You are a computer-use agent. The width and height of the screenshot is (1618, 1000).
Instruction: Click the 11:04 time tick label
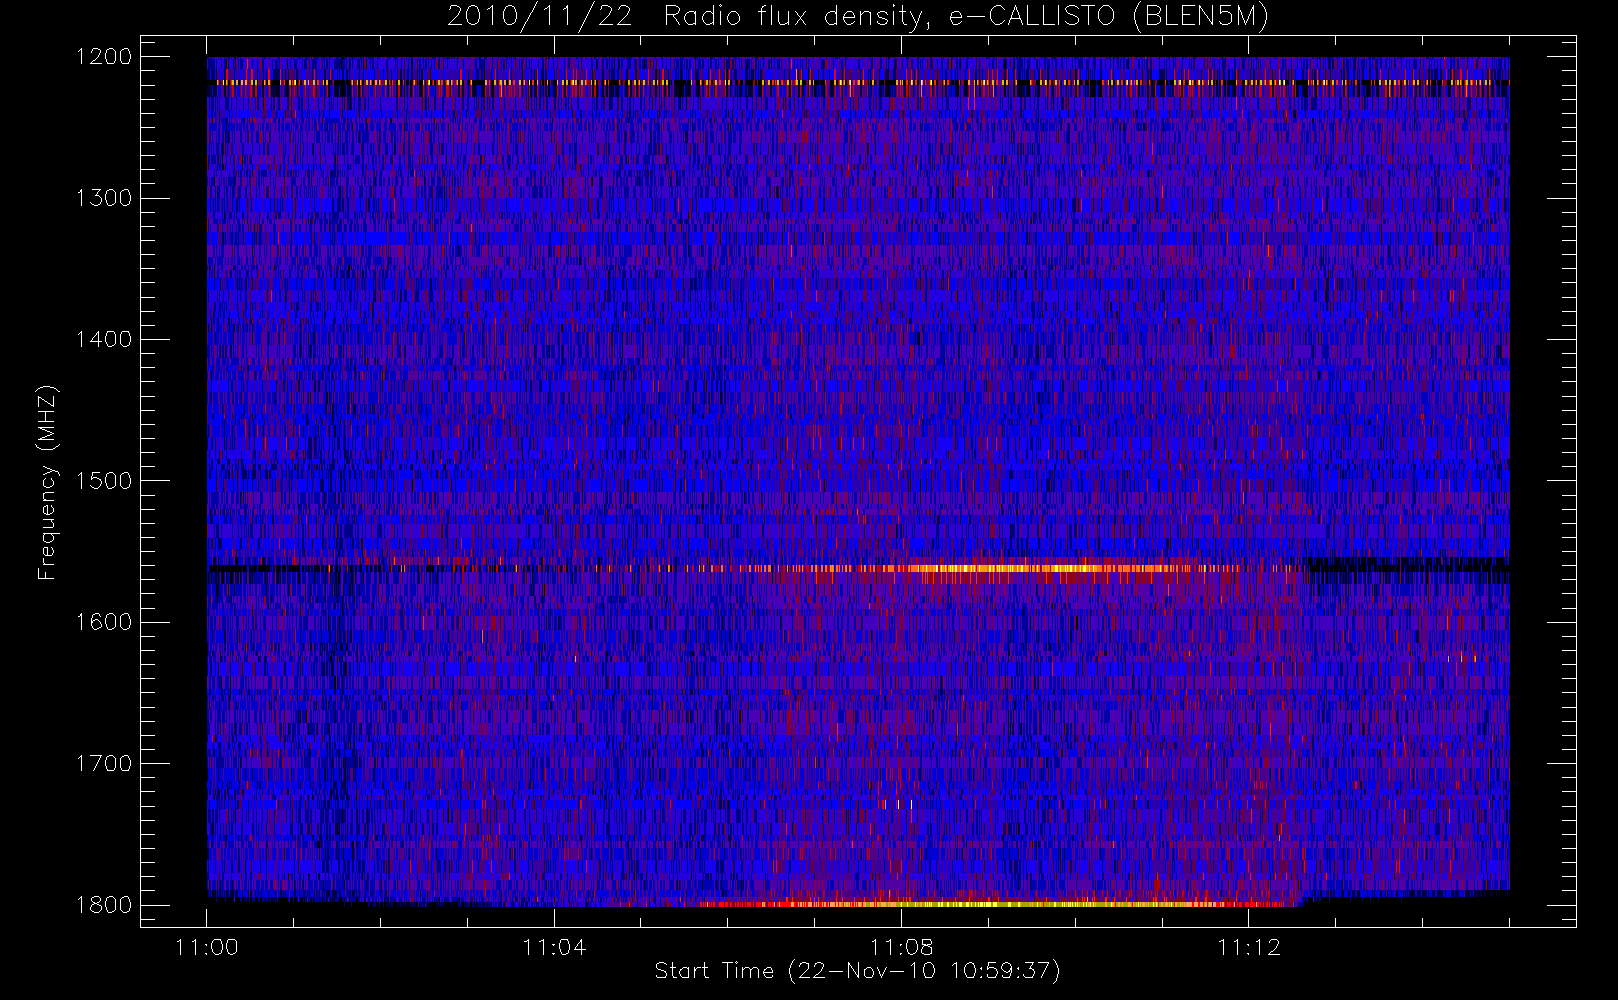point(554,947)
